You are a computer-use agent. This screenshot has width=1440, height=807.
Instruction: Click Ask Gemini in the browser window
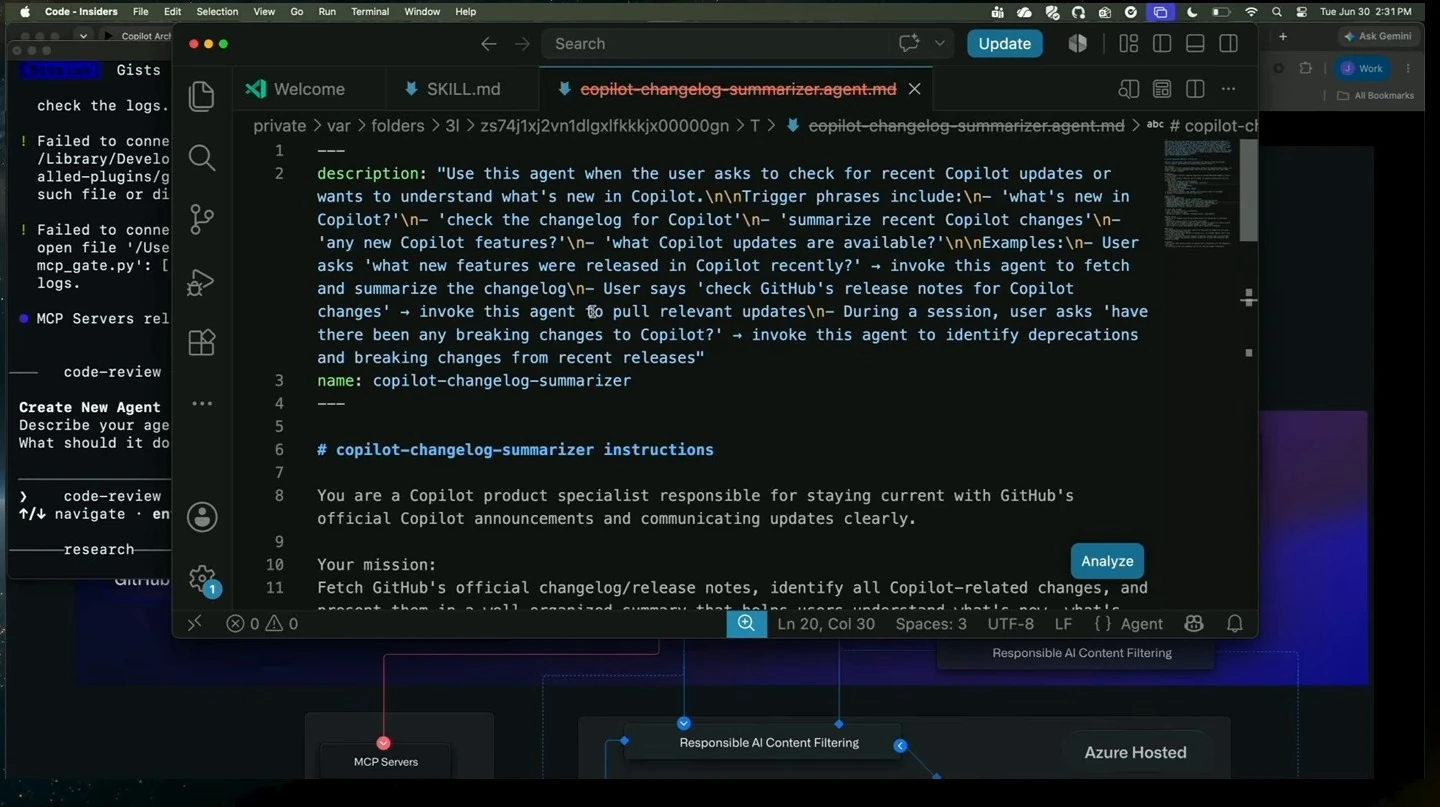[1378, 36]
